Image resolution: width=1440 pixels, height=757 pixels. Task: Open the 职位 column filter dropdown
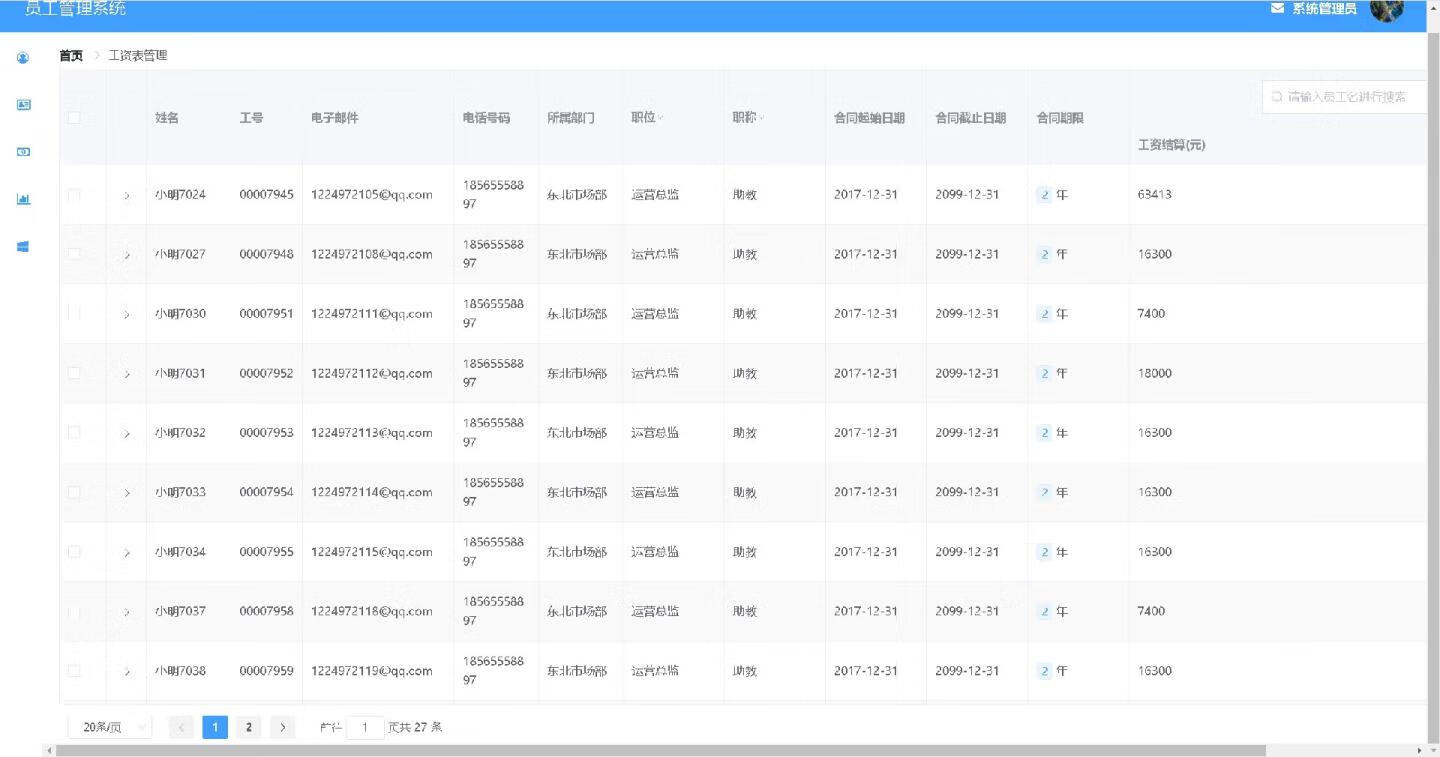pyautogui.click(x=660, y=118)
